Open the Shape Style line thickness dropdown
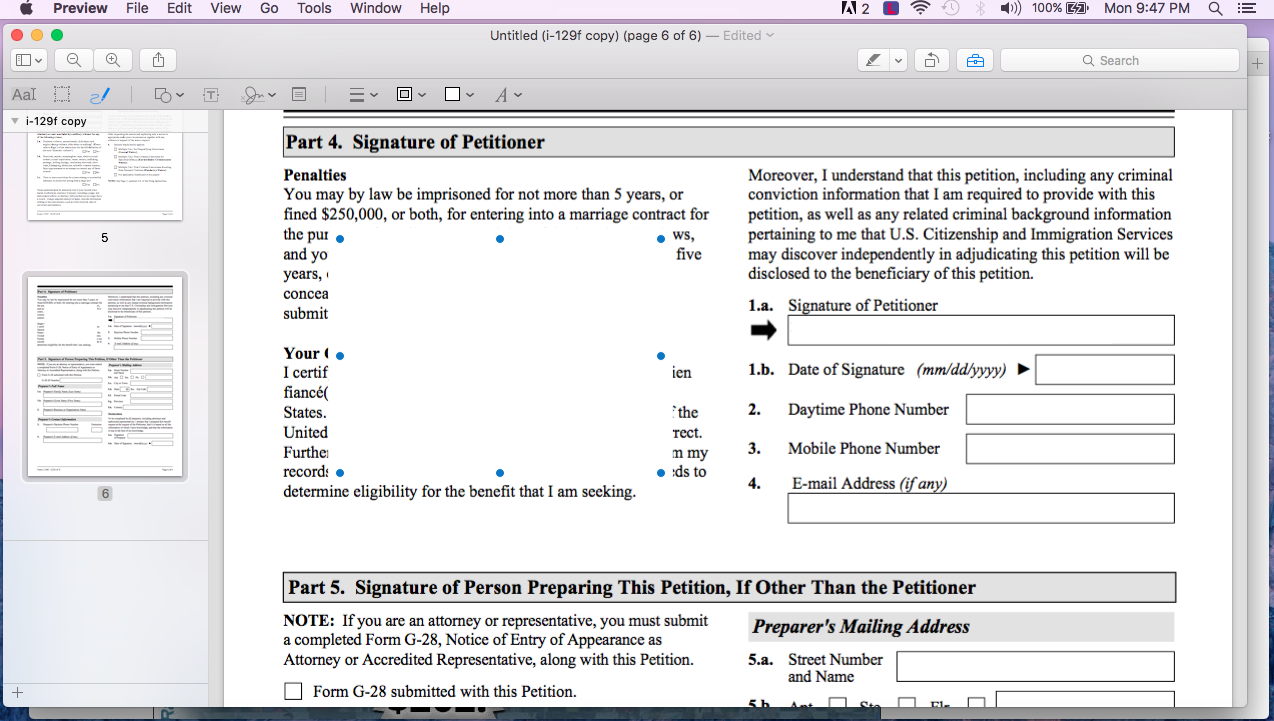Viewport: 1274px width, 721px height. click(362, 95)
